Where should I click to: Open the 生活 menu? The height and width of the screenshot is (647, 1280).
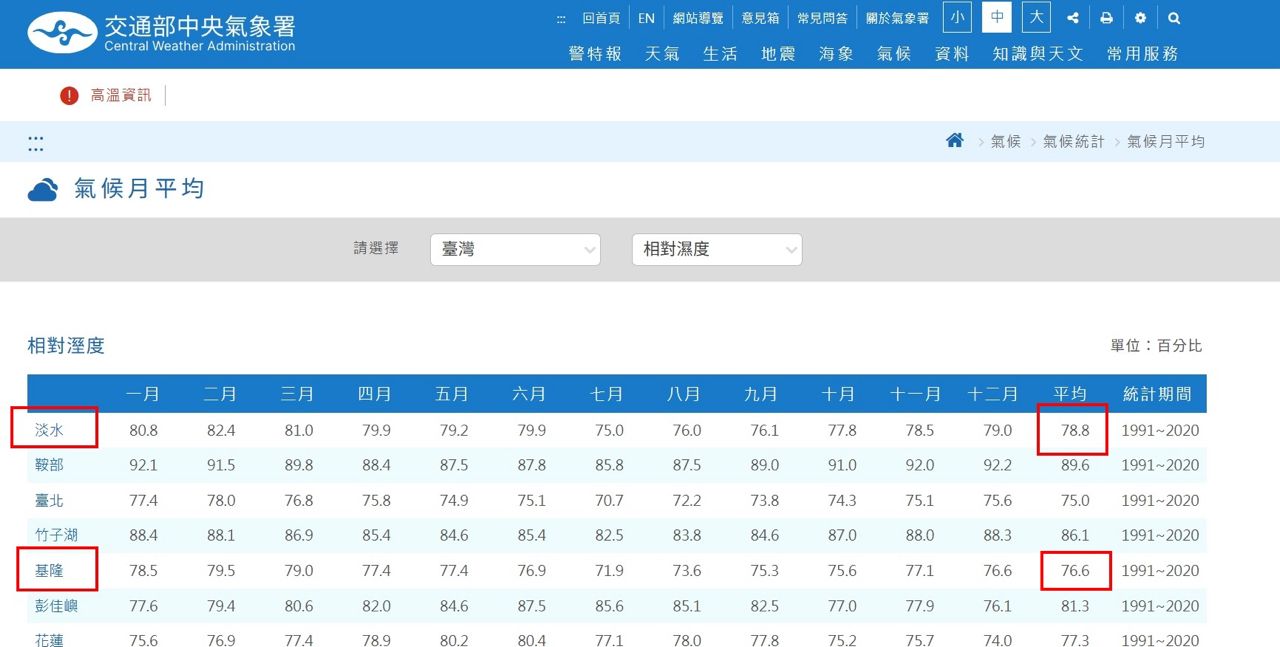[720, 54]
